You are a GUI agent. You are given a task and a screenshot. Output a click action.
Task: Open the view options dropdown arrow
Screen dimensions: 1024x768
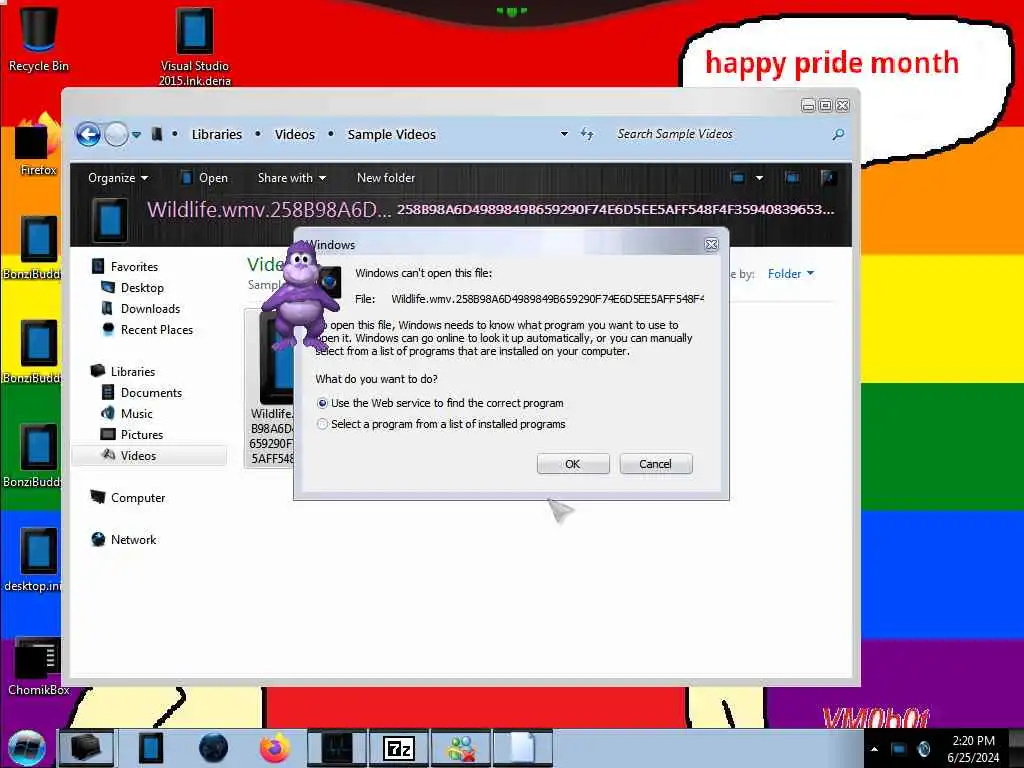(759, 178)
